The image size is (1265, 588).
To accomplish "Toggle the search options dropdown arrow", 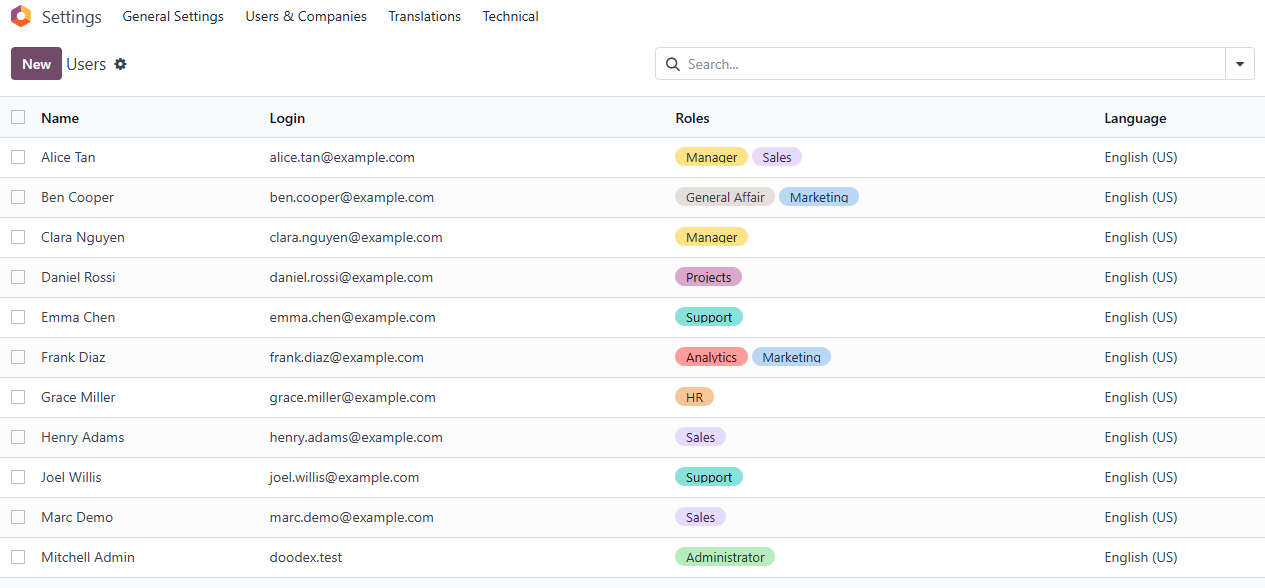I will [x=1240, y=64].
